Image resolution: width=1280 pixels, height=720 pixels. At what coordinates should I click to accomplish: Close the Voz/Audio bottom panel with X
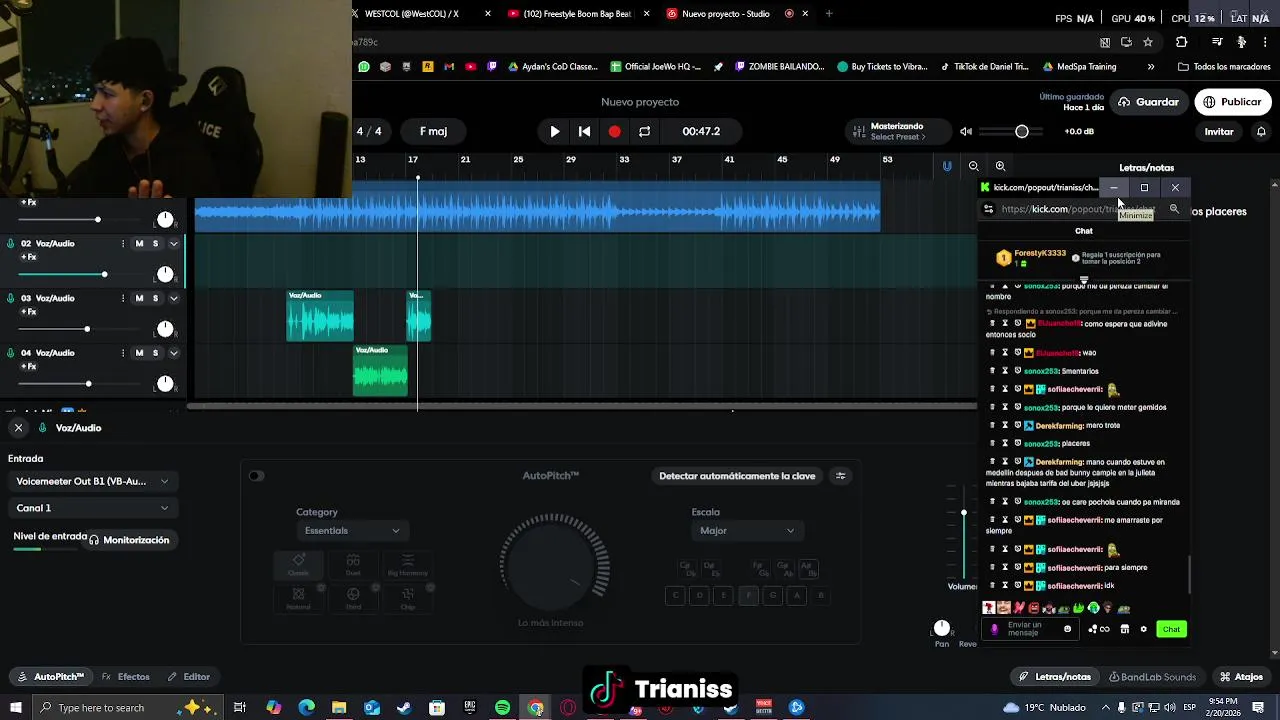18,428
